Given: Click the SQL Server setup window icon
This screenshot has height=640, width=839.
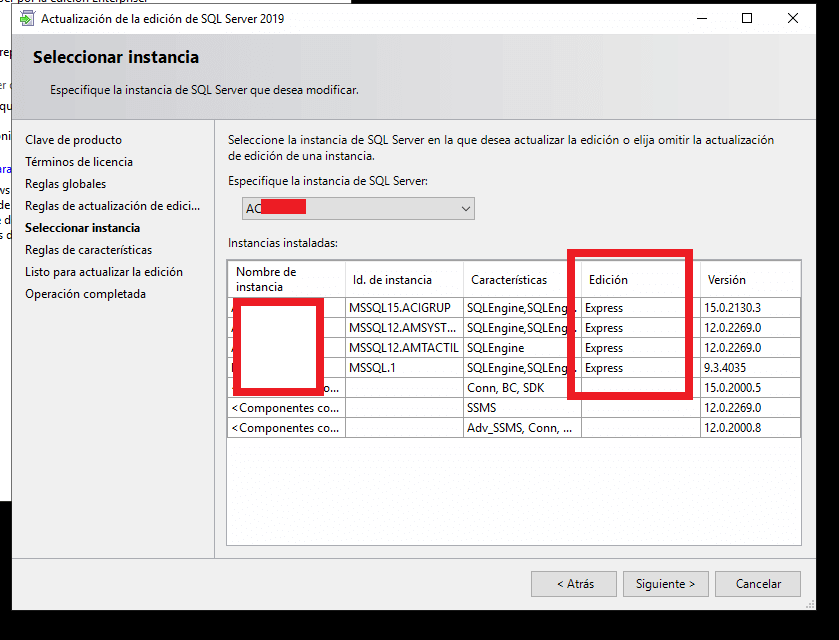Looking at the screenshot, I should click(26, 18).
